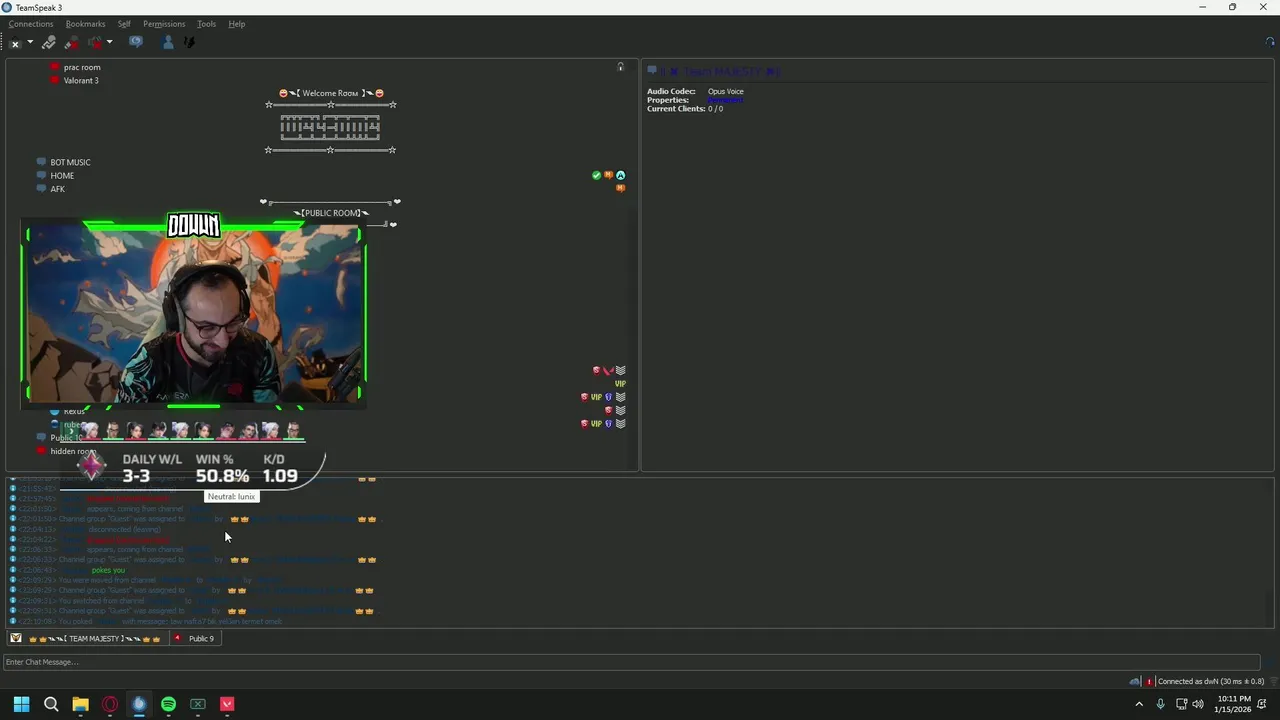Click the toggle subscribe channels bubble icon
1280x720 pixels.
pos(136,42)
